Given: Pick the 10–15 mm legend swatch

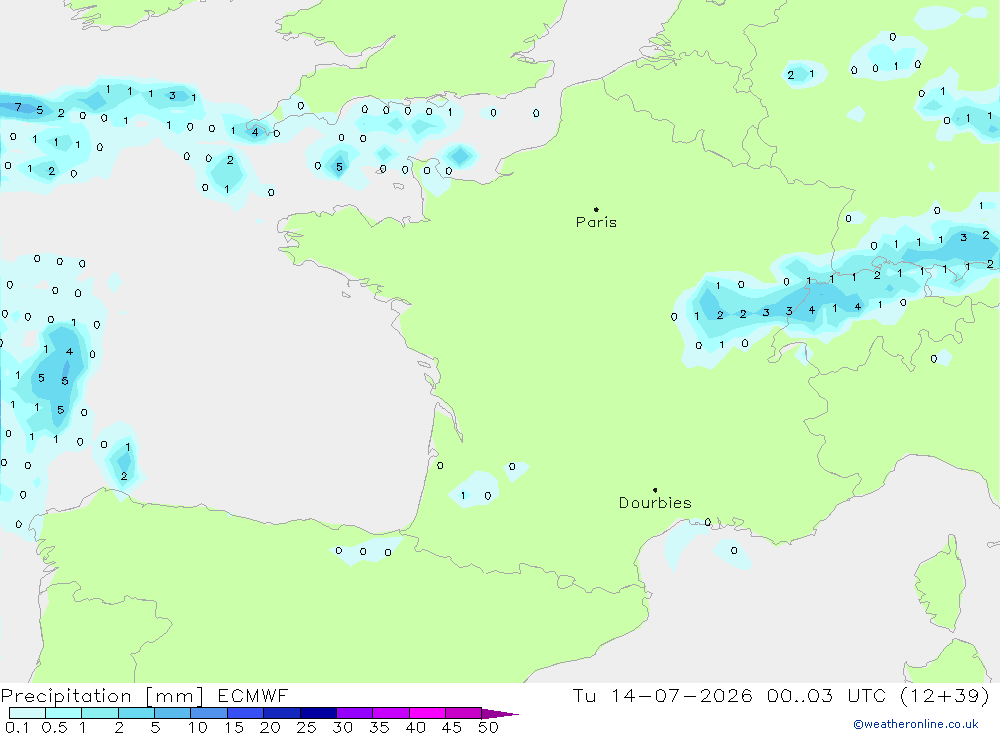Looking at the screenshot, I should click(x=209, y=713).
